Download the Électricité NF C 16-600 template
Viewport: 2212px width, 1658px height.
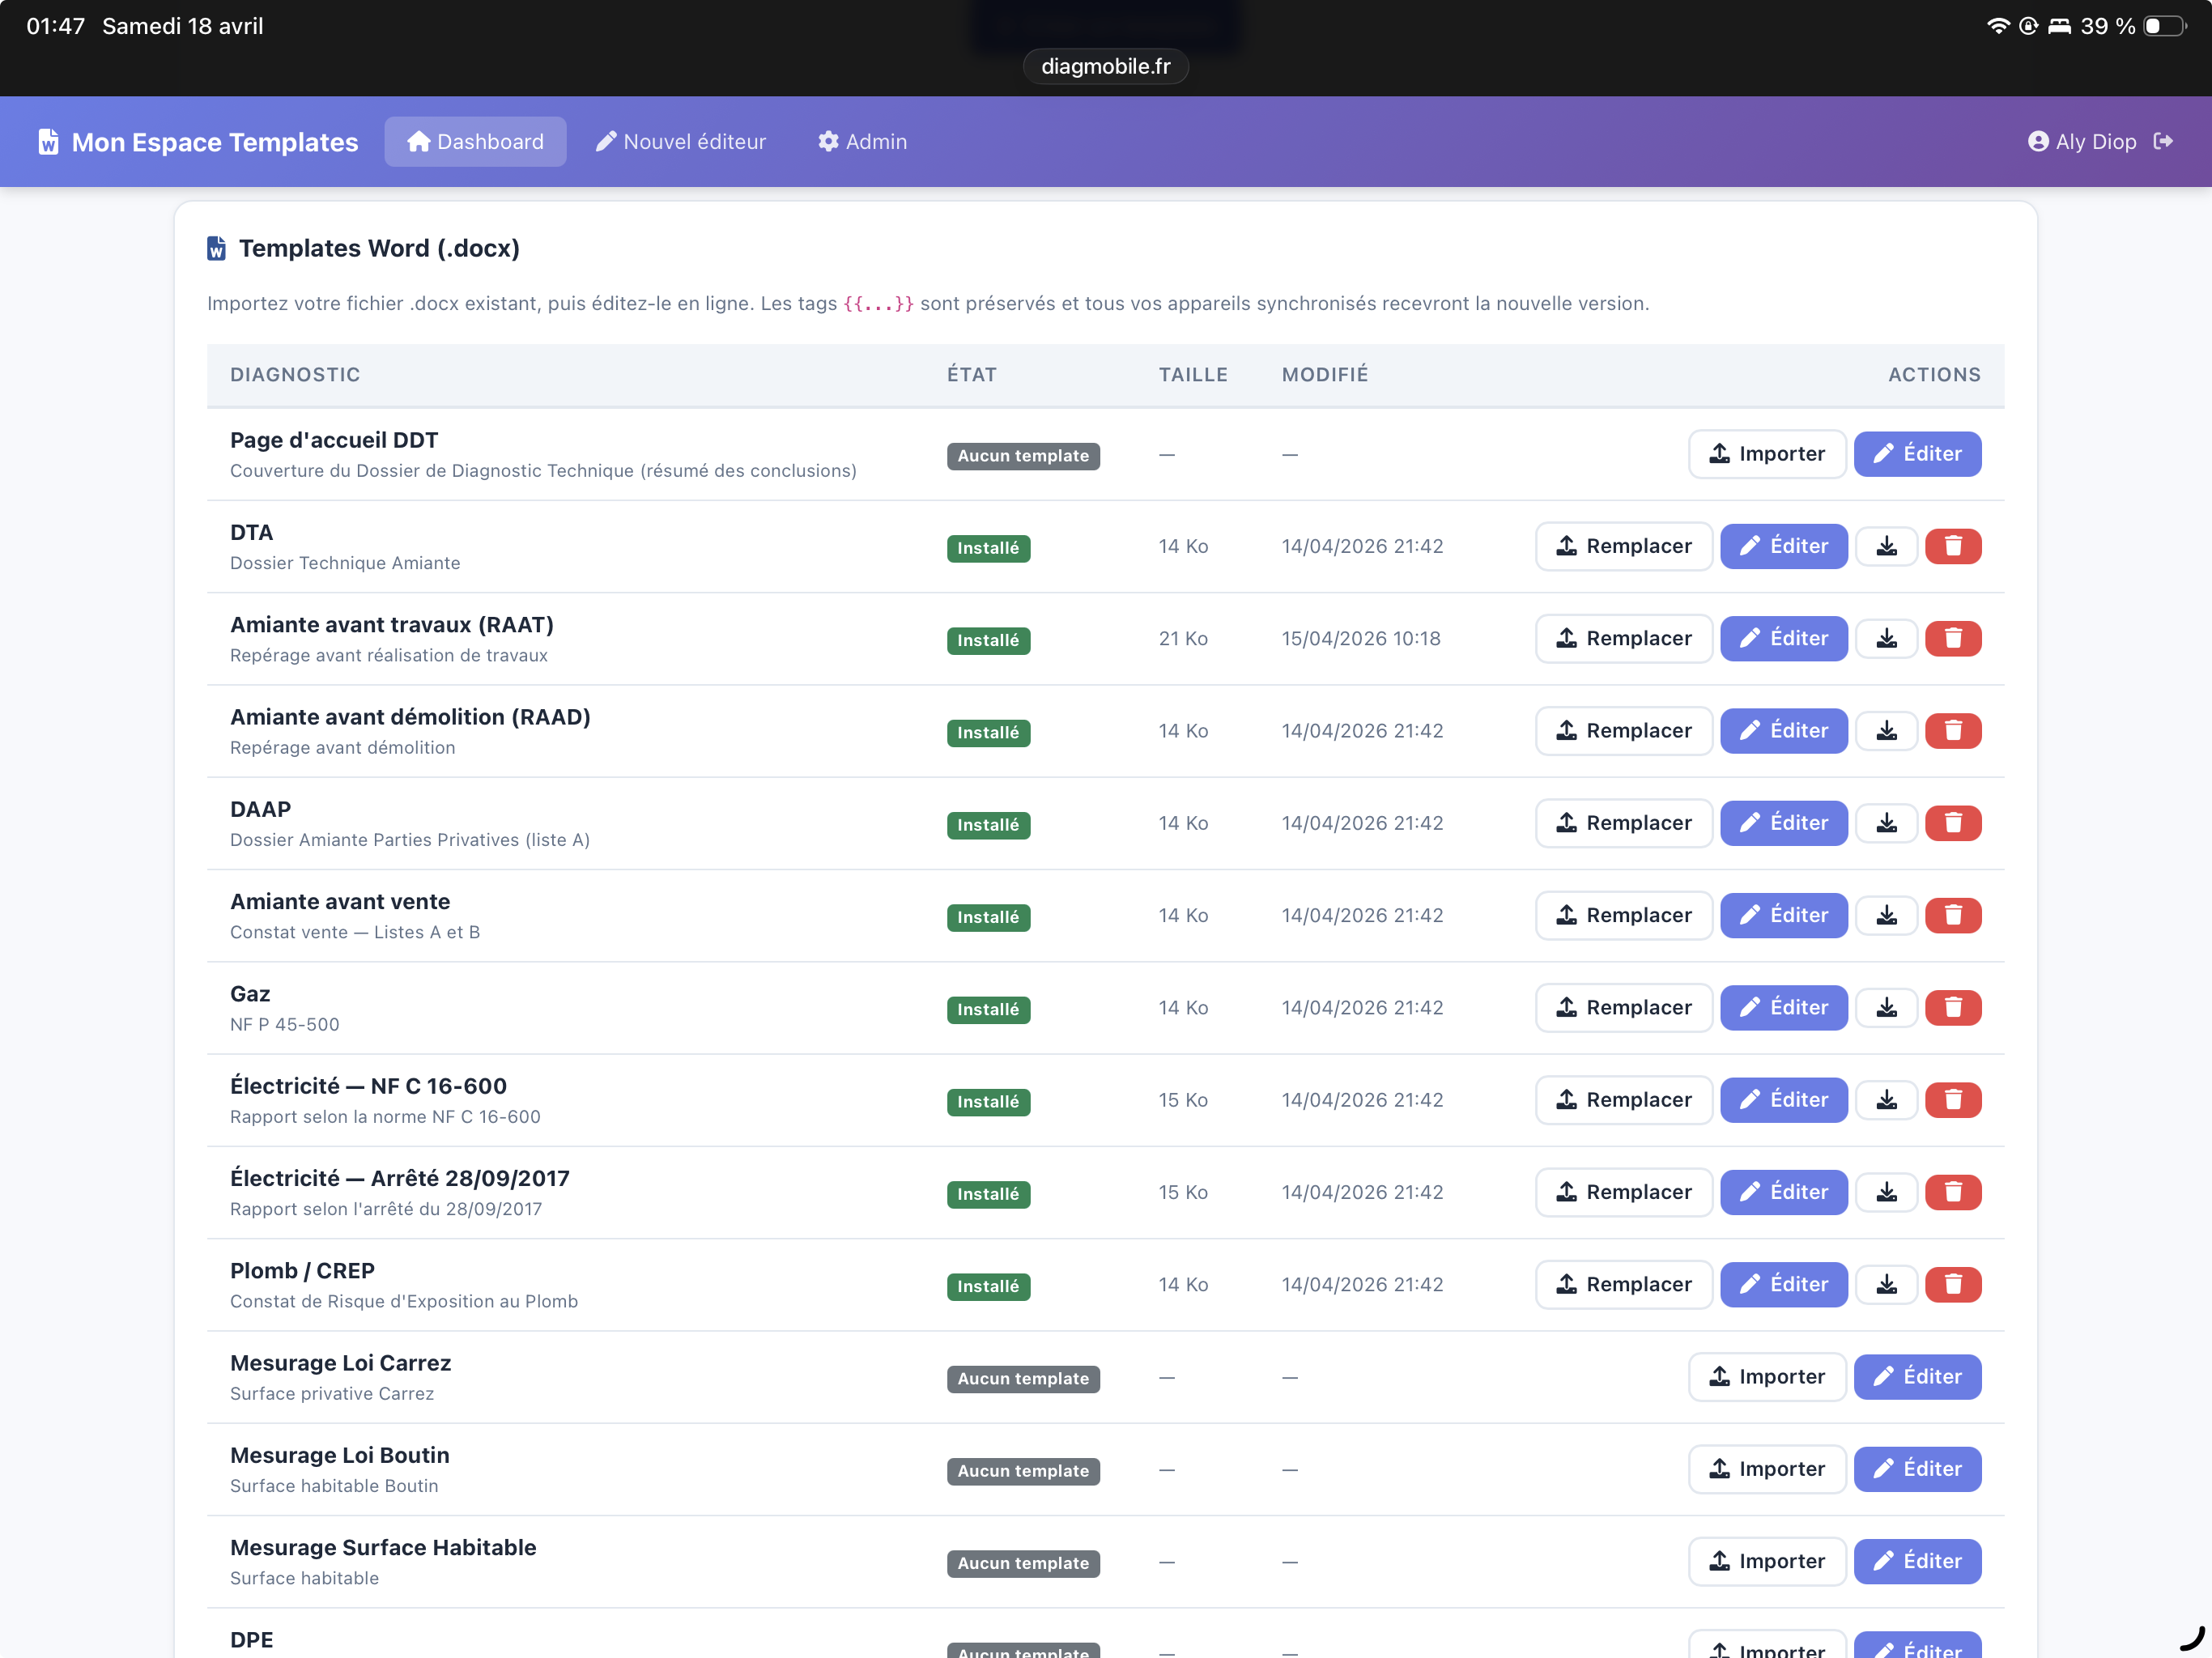pyautogui.click(x=1886, y=1100)
